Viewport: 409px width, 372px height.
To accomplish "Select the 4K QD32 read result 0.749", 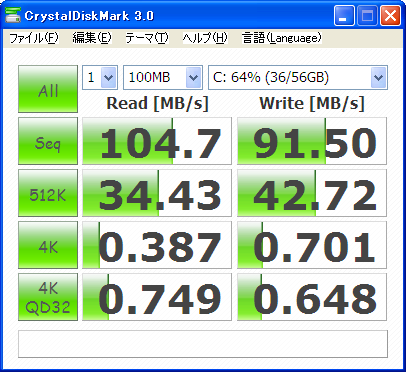I will pos(157,297).
